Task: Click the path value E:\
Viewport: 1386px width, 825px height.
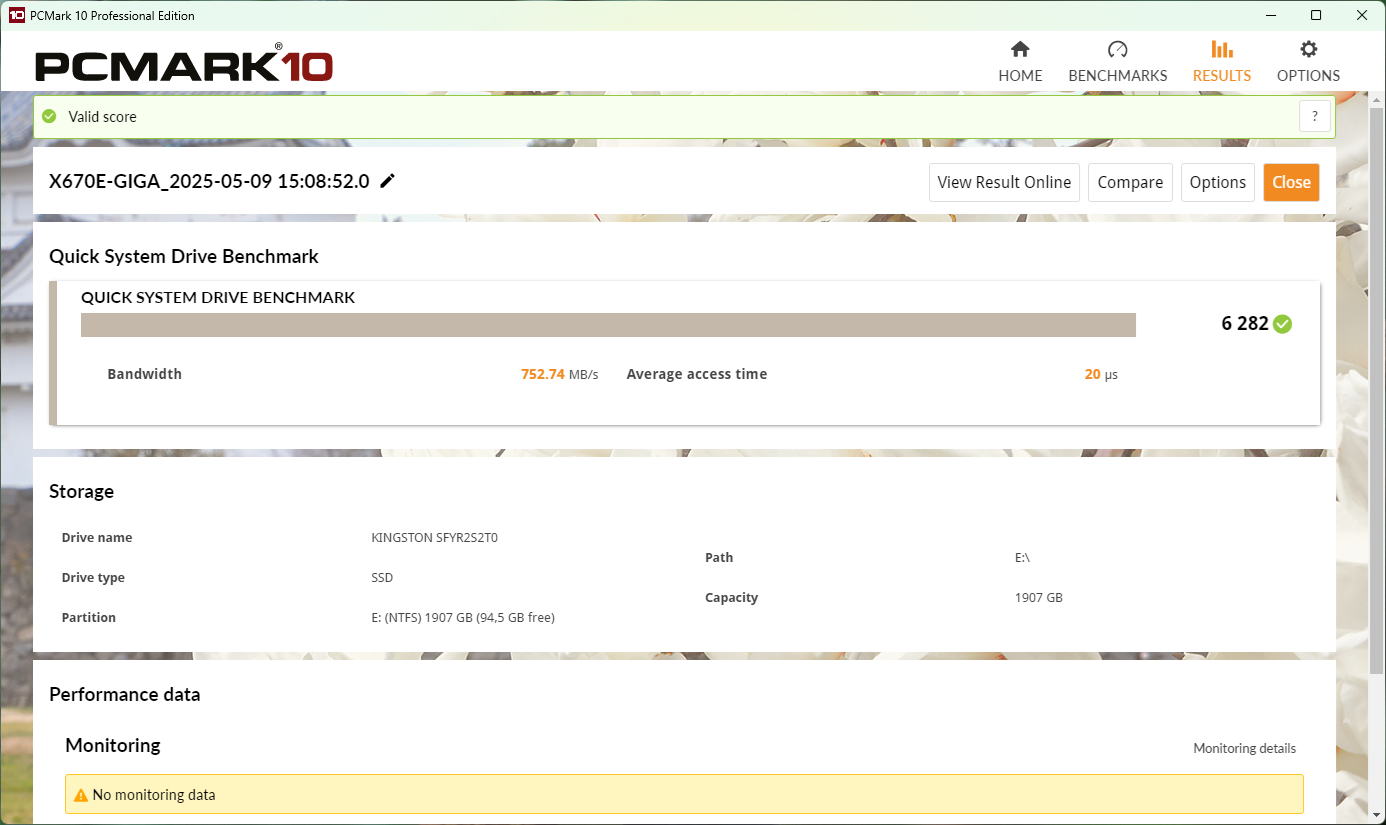Action: (1022, 558)
